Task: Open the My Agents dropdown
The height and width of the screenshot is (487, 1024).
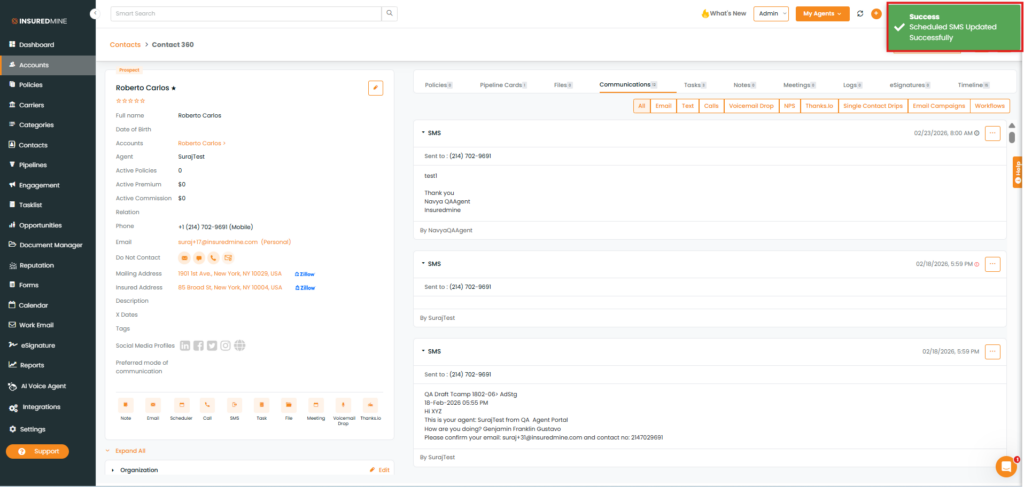Action: [x=822, y=14]
